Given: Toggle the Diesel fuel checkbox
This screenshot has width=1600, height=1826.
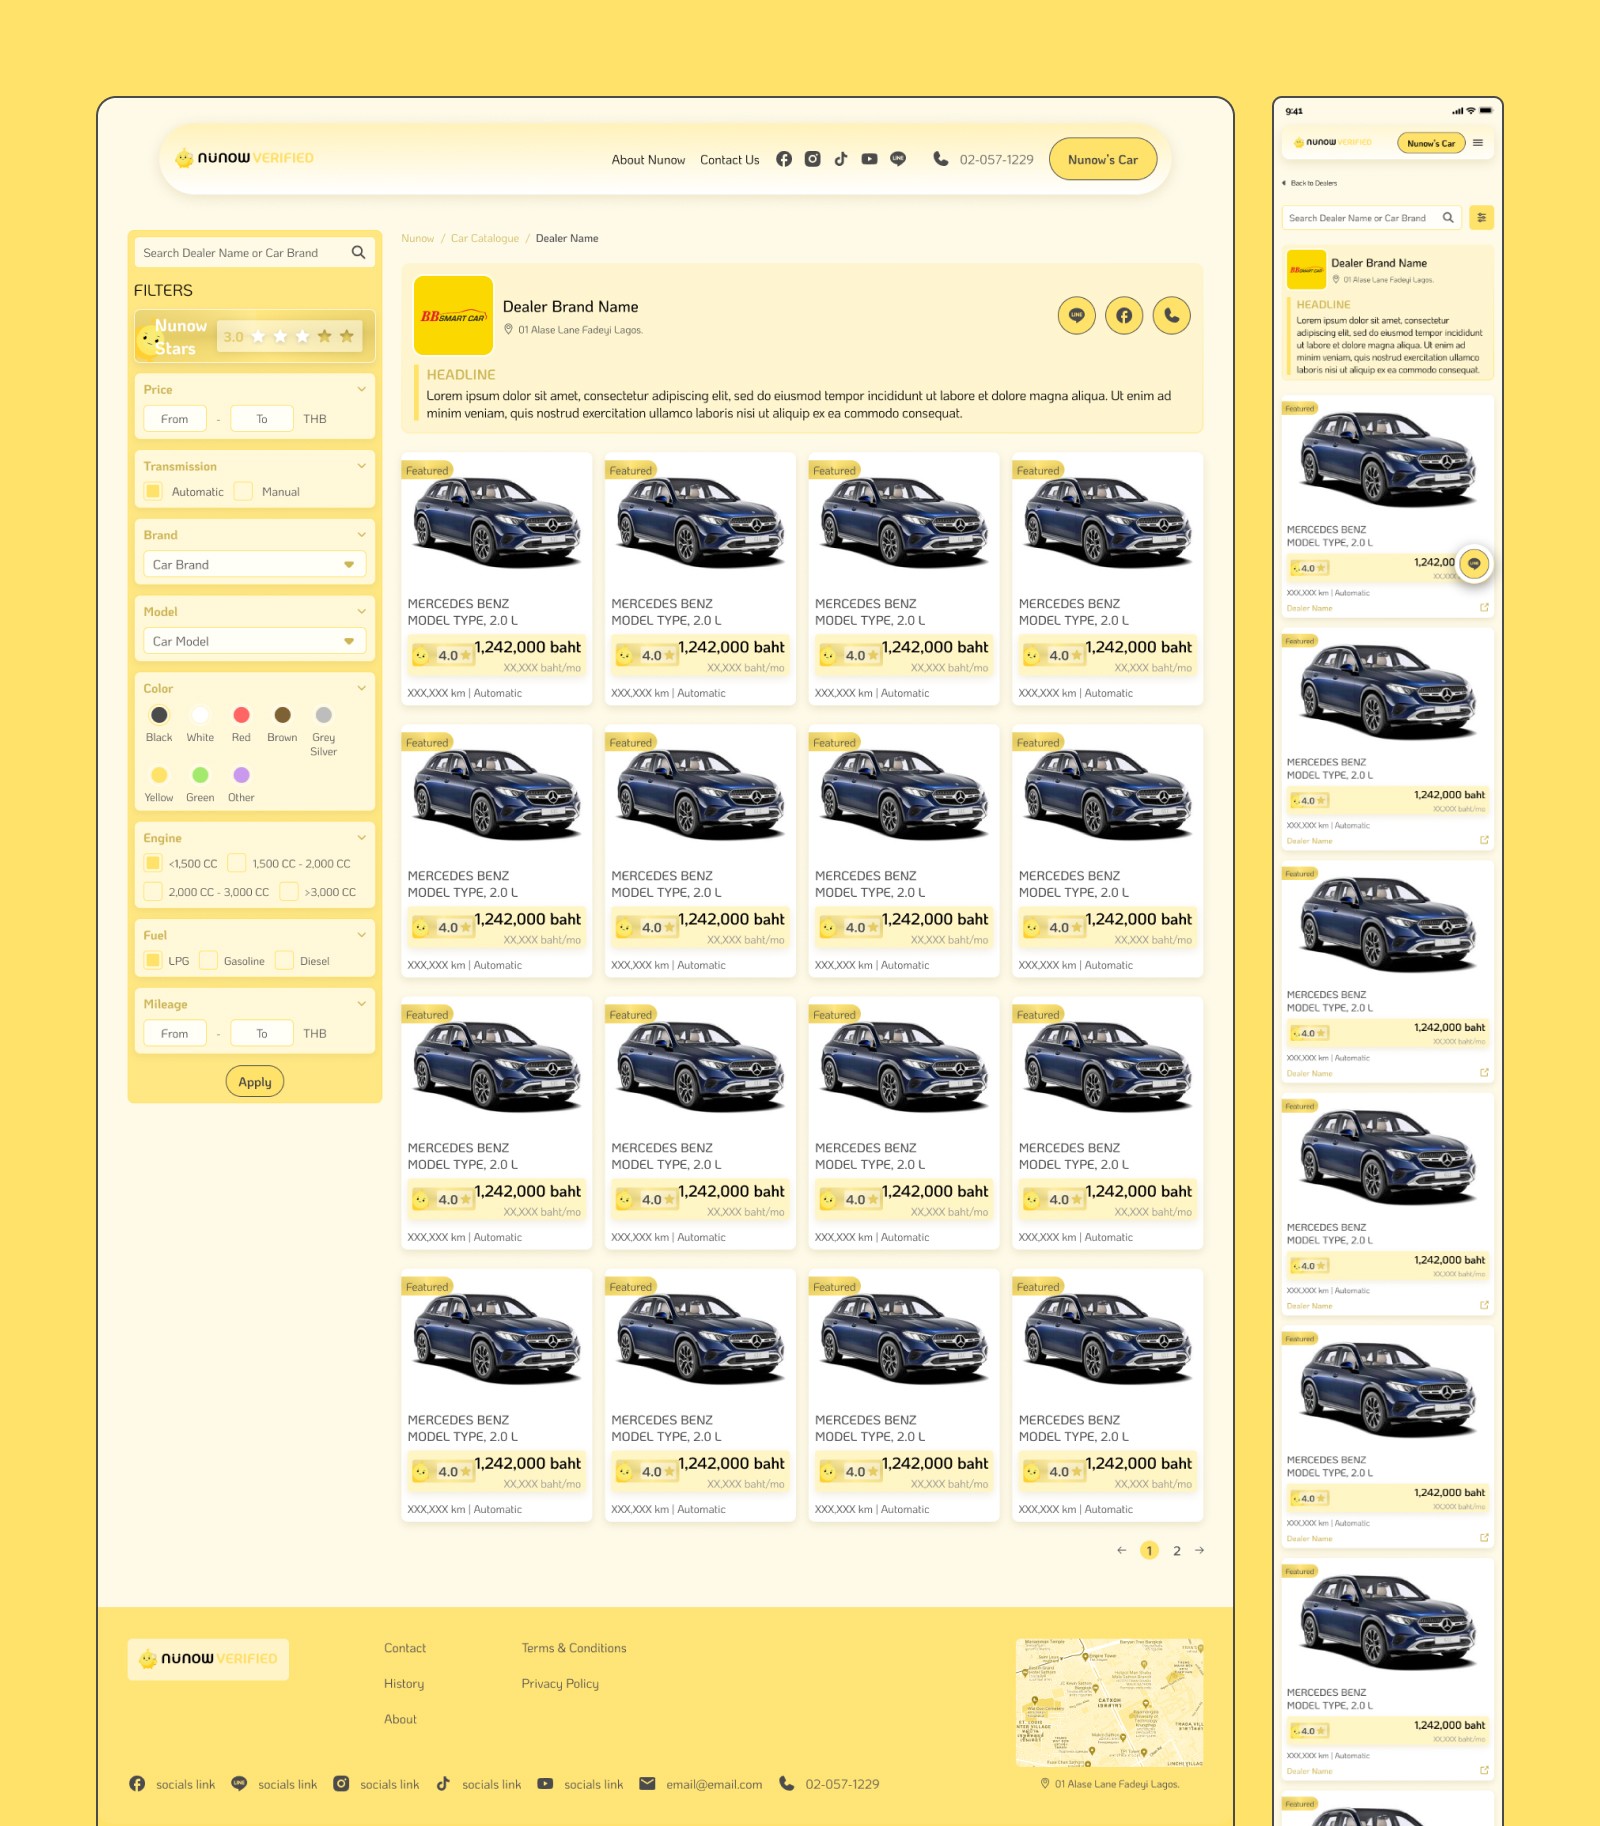Looking at the screenshot, I should click(285, 960).
